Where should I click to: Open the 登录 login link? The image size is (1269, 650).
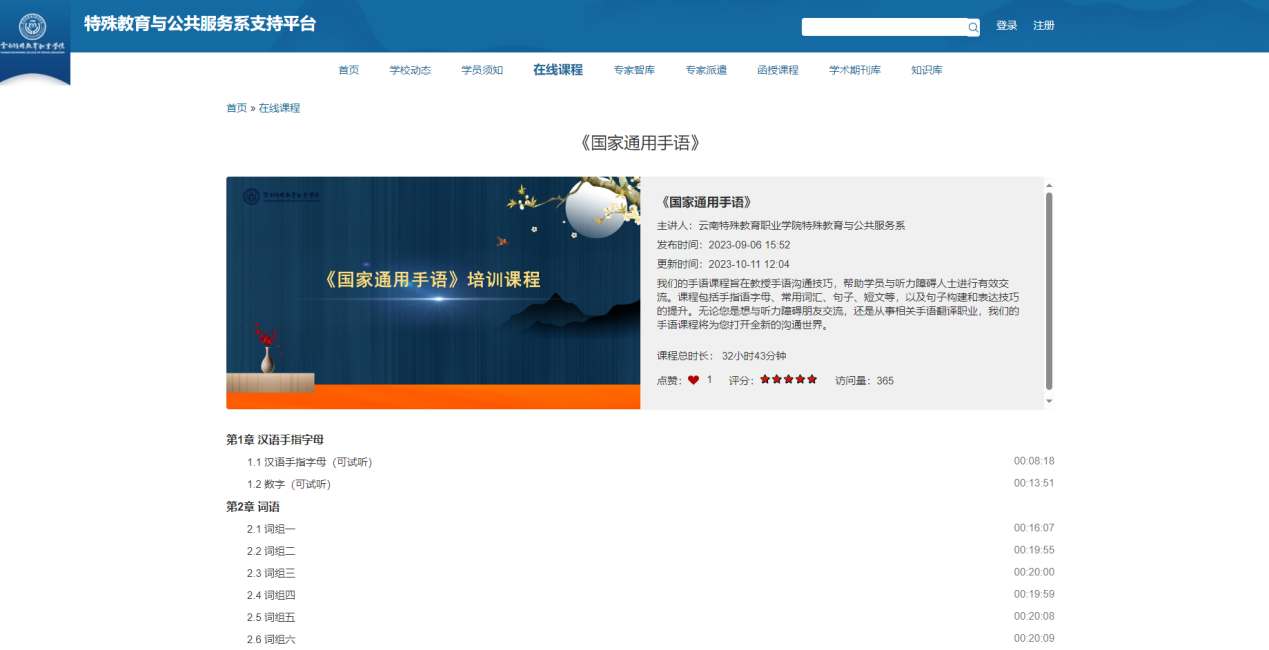pos(1006,26)
